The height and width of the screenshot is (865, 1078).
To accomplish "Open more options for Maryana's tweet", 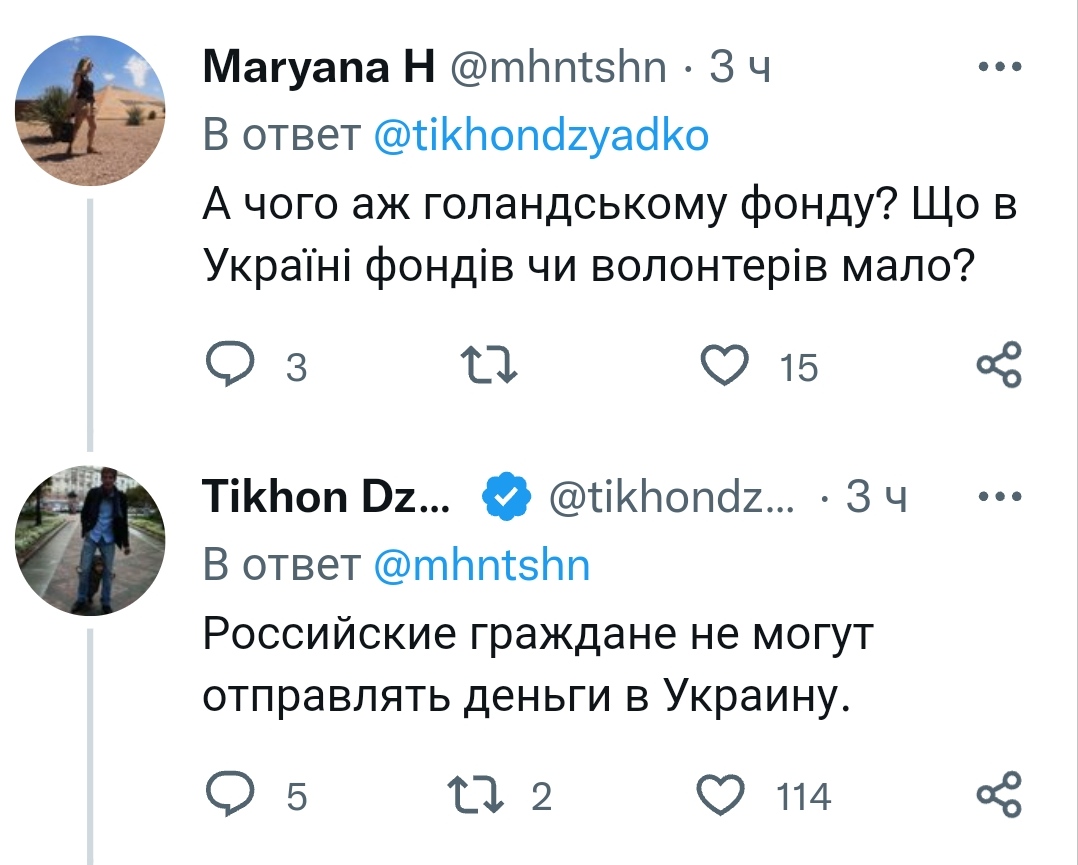I will point(998,68).
